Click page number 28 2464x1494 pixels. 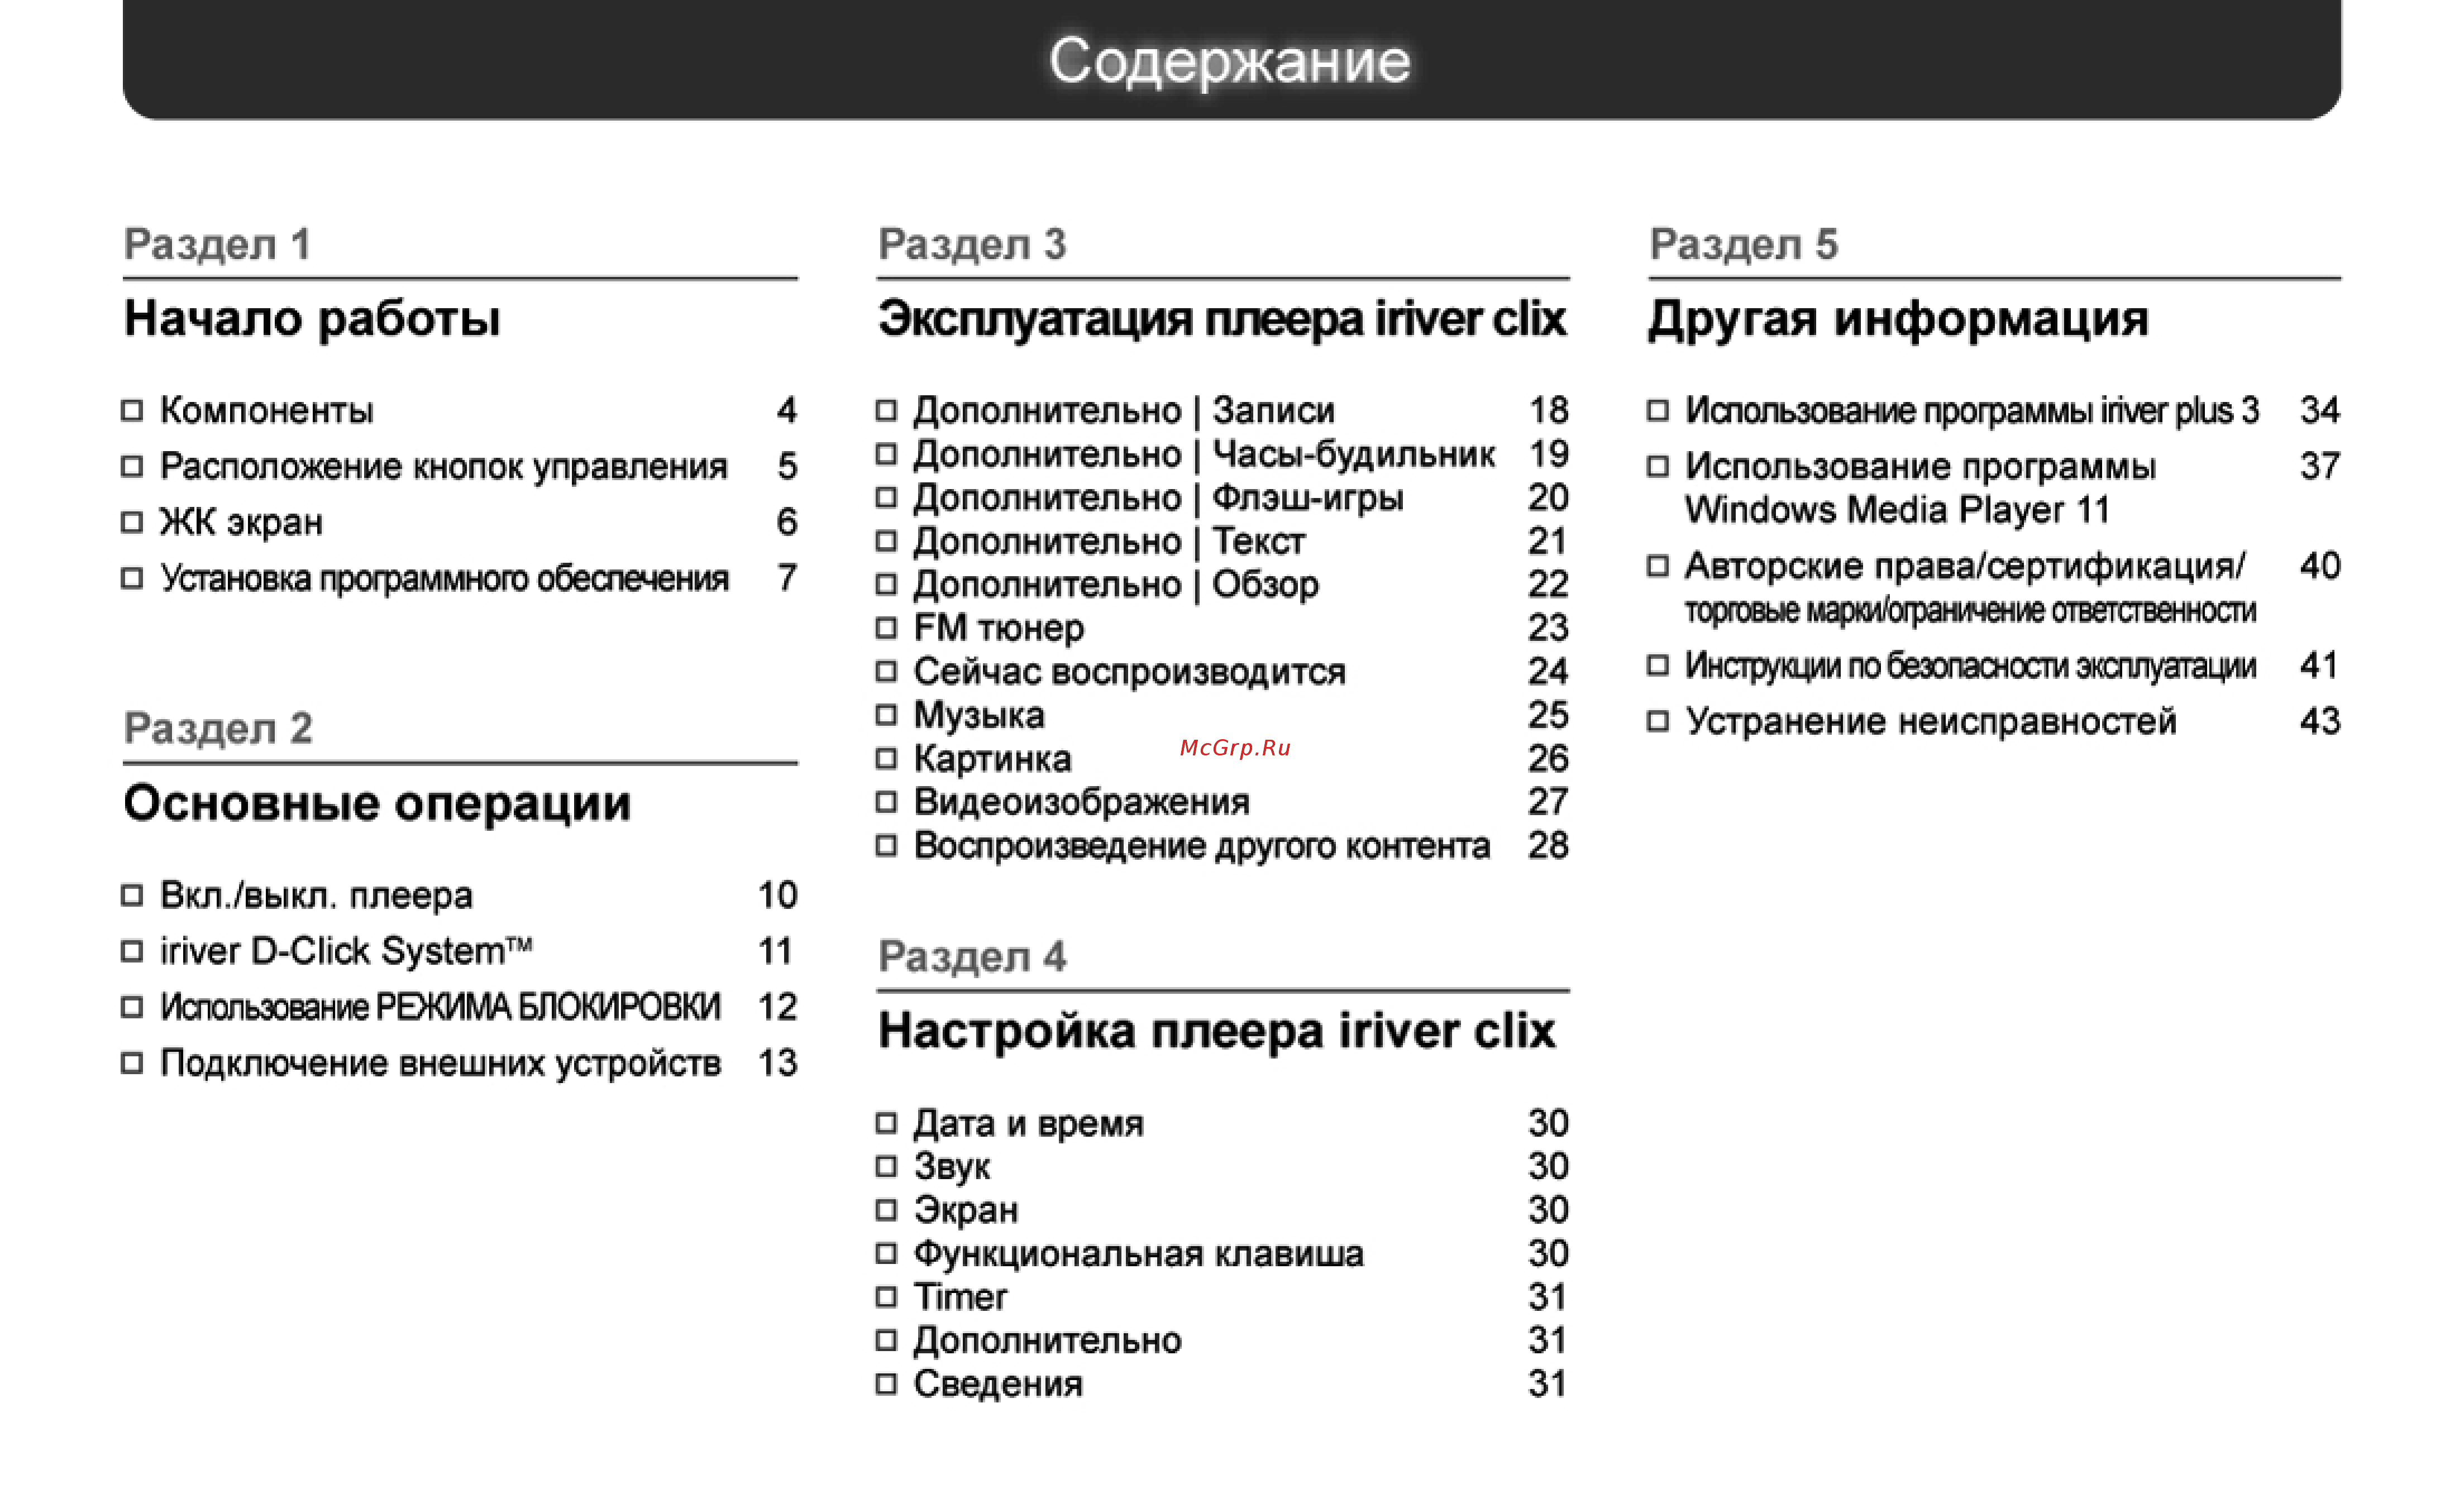pyautogui.click(x=1548, y=846)
